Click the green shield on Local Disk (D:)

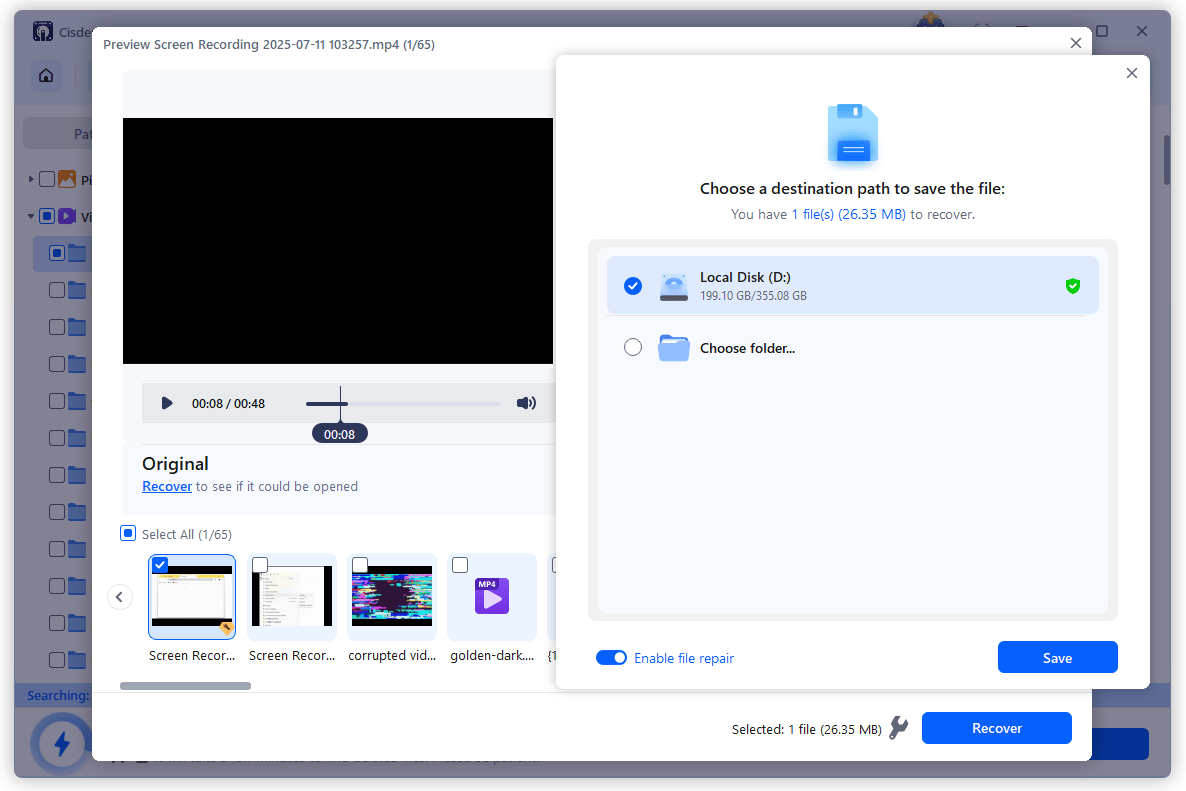tap(1073, 286)
